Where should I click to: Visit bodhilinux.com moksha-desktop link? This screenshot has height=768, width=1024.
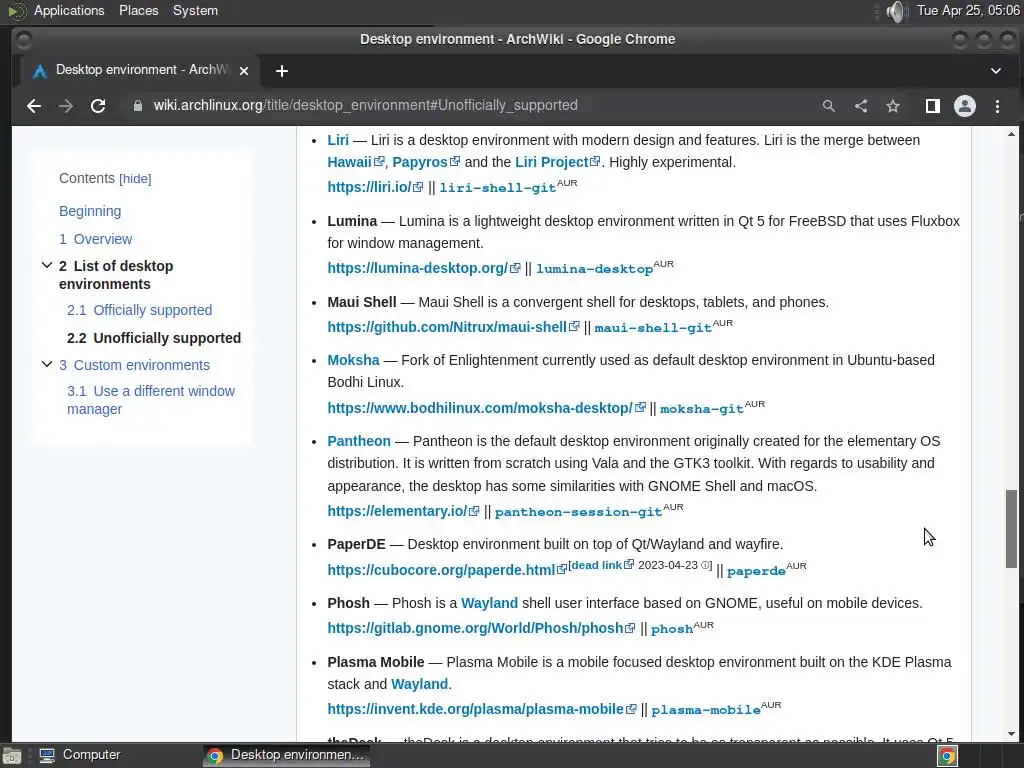[487, 408]
